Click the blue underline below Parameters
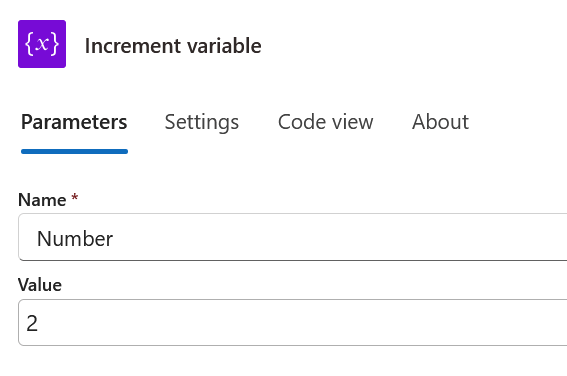Screen dimensions: 567x376 74,151
